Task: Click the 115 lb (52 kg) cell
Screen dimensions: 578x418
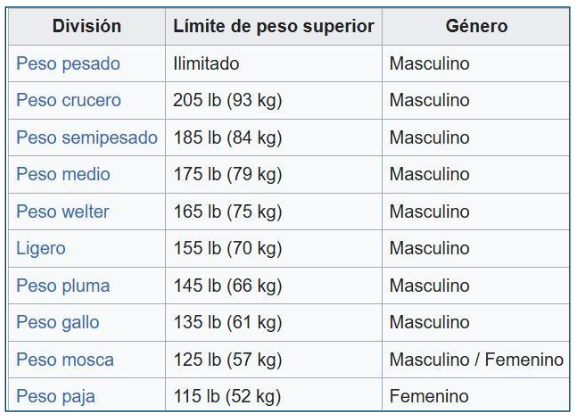Action: point(274,395)
